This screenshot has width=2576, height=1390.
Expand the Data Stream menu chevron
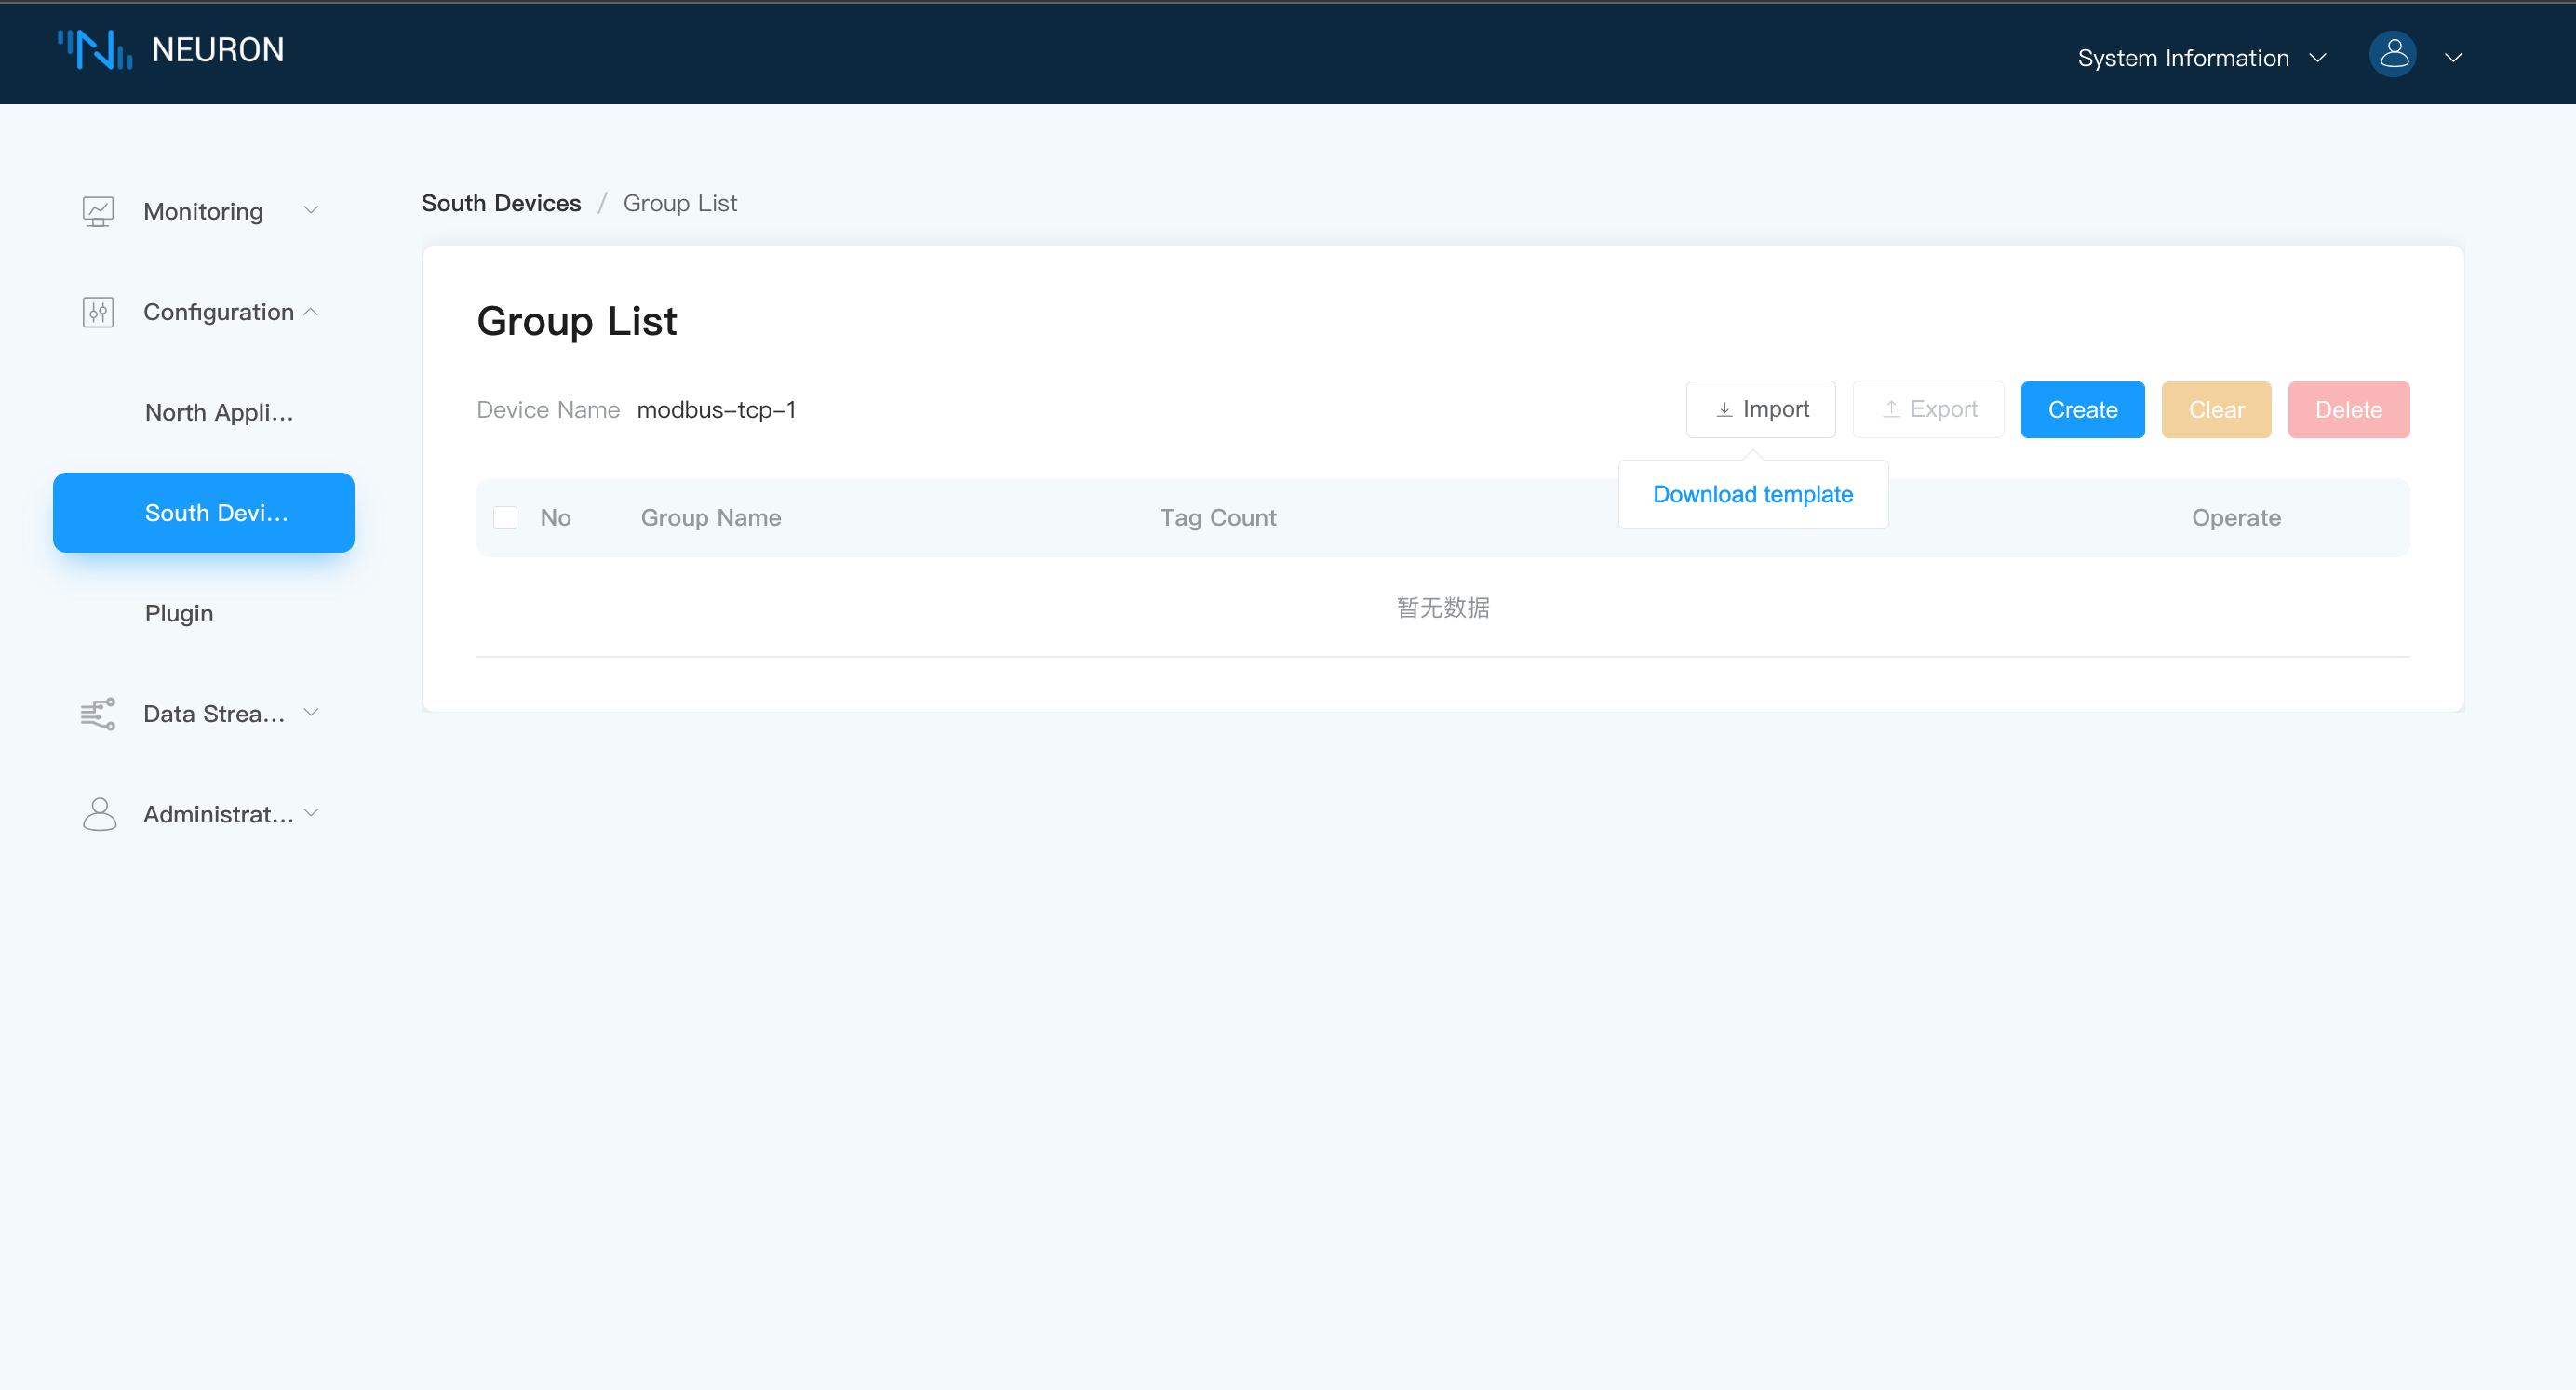point(311,713)
